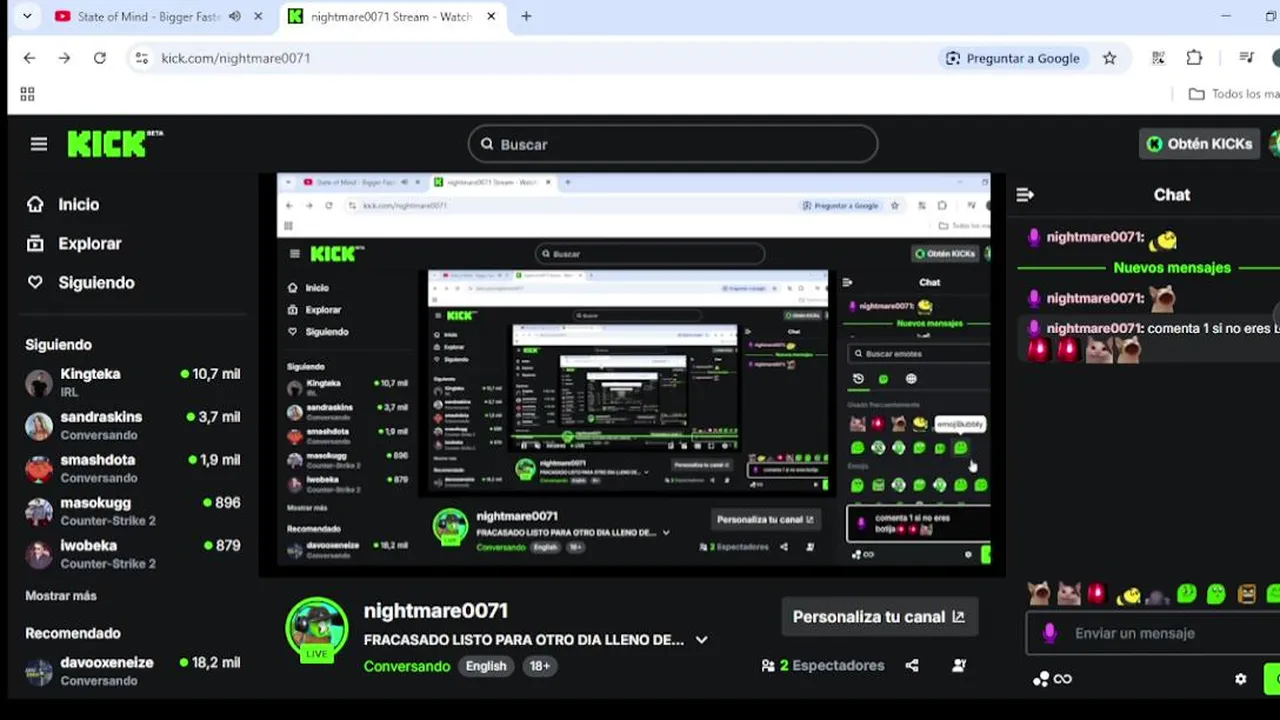The image size is (1280, 720).
Task: Open recommended channel davooxeneize
Action: coord(133,671)
